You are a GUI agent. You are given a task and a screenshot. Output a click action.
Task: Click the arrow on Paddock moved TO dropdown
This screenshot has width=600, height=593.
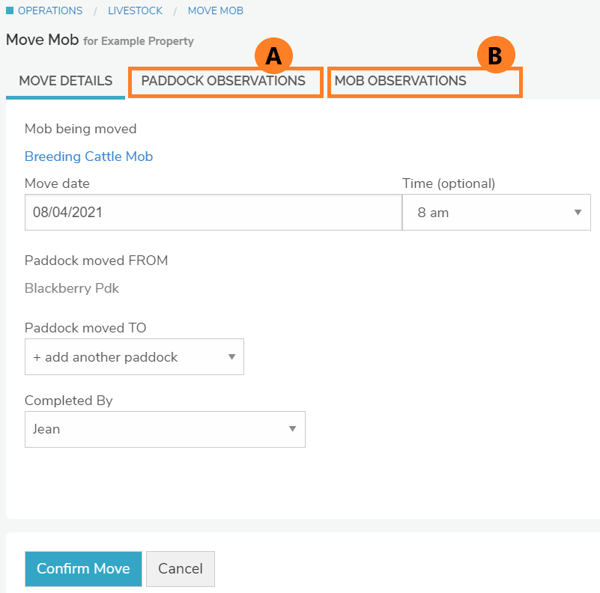click(231, 357)
